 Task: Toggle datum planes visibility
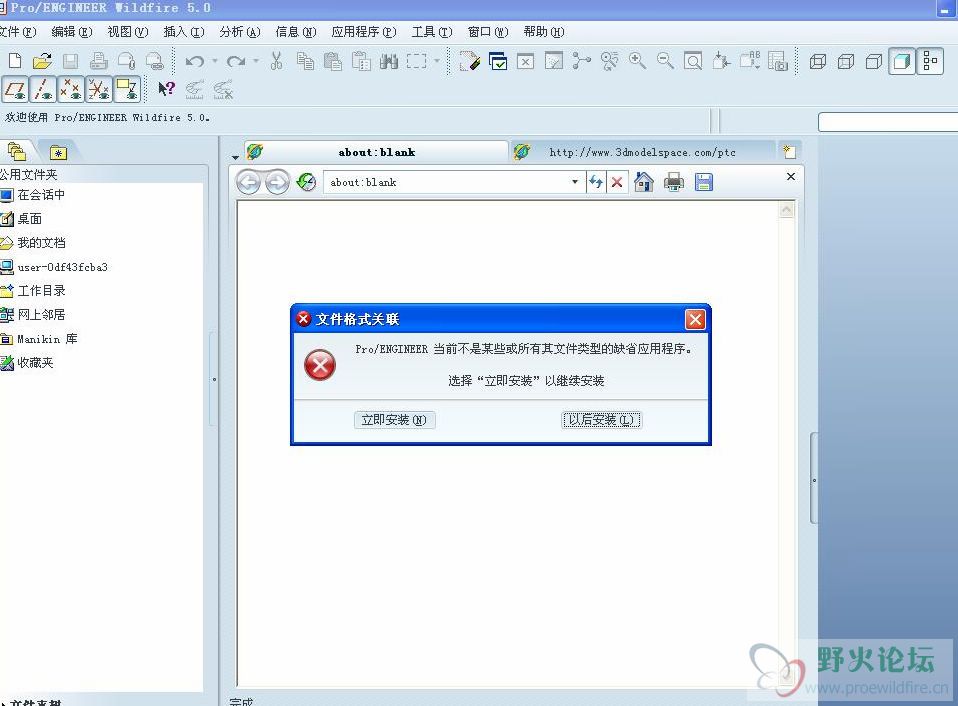click(x=15, y=89)
